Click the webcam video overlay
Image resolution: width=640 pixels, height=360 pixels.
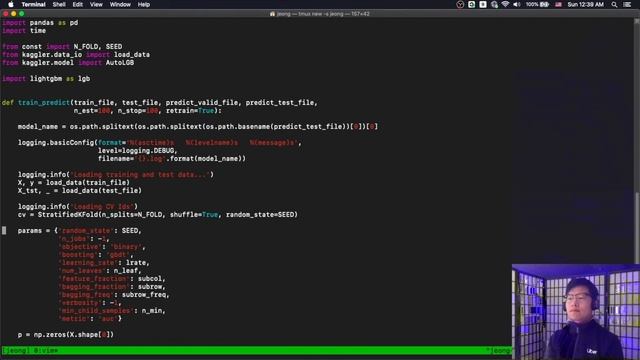[576, 312]
